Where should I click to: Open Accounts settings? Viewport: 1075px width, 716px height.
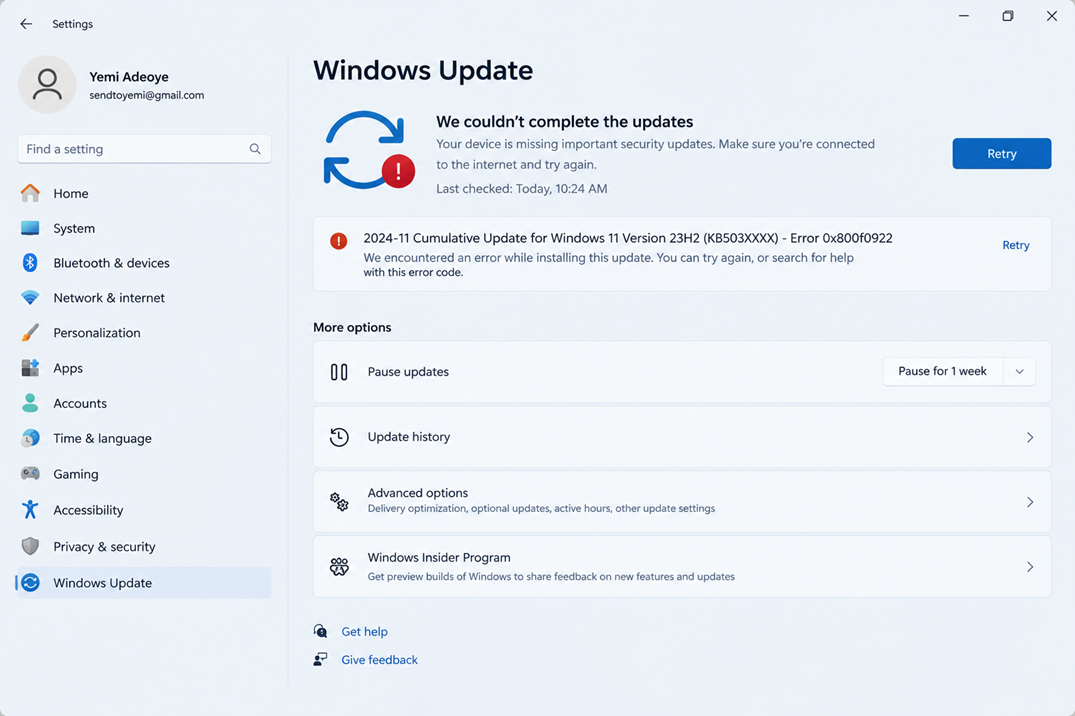tap(144, 403)
